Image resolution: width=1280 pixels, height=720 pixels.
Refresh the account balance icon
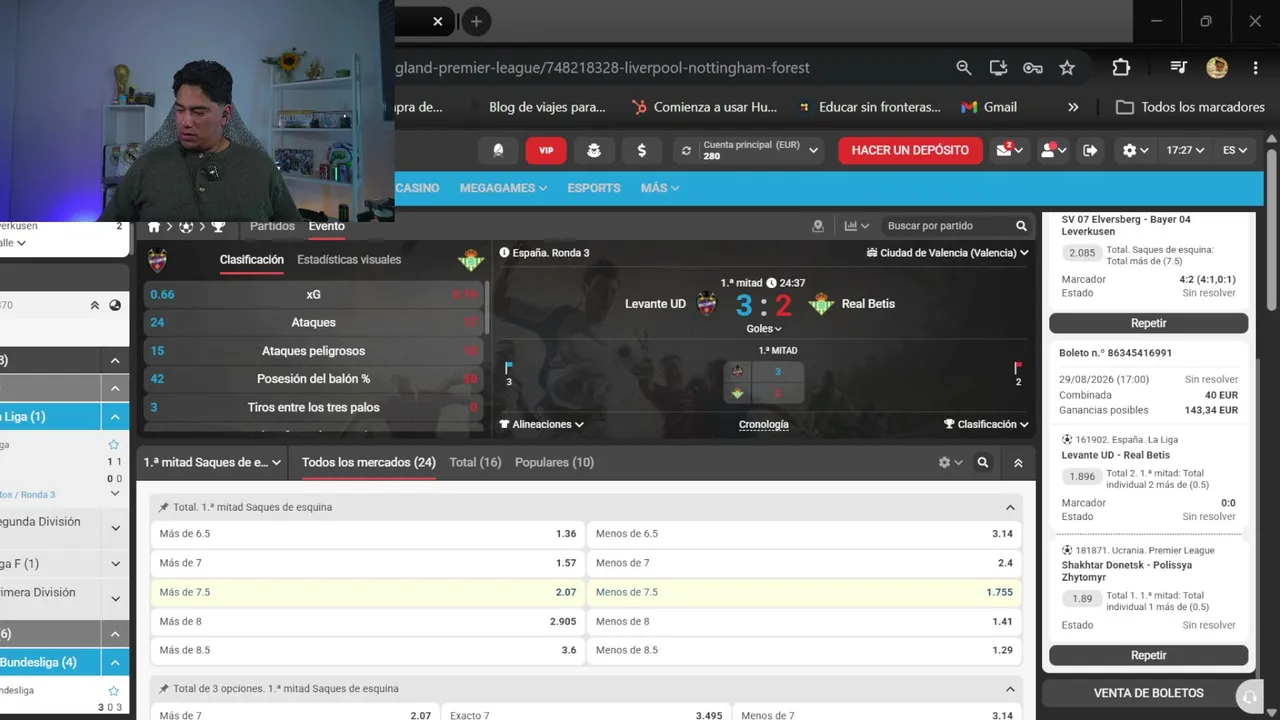coord(686,151)
